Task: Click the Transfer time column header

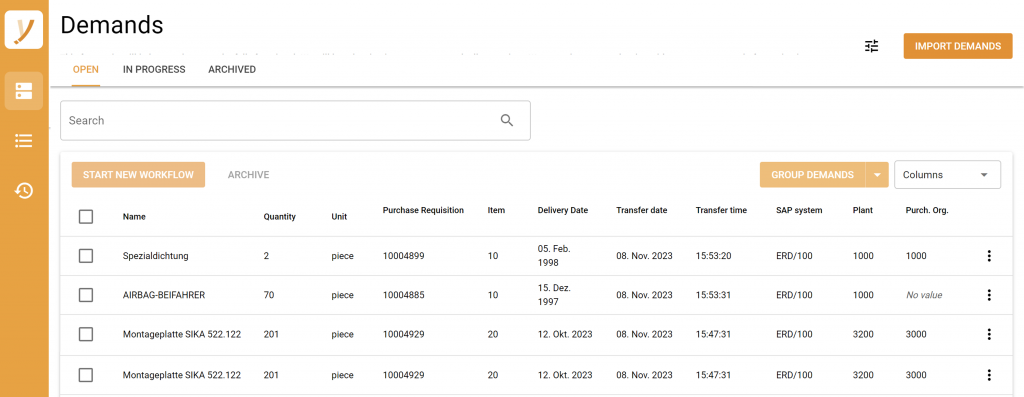Action: tap(721, 210)
